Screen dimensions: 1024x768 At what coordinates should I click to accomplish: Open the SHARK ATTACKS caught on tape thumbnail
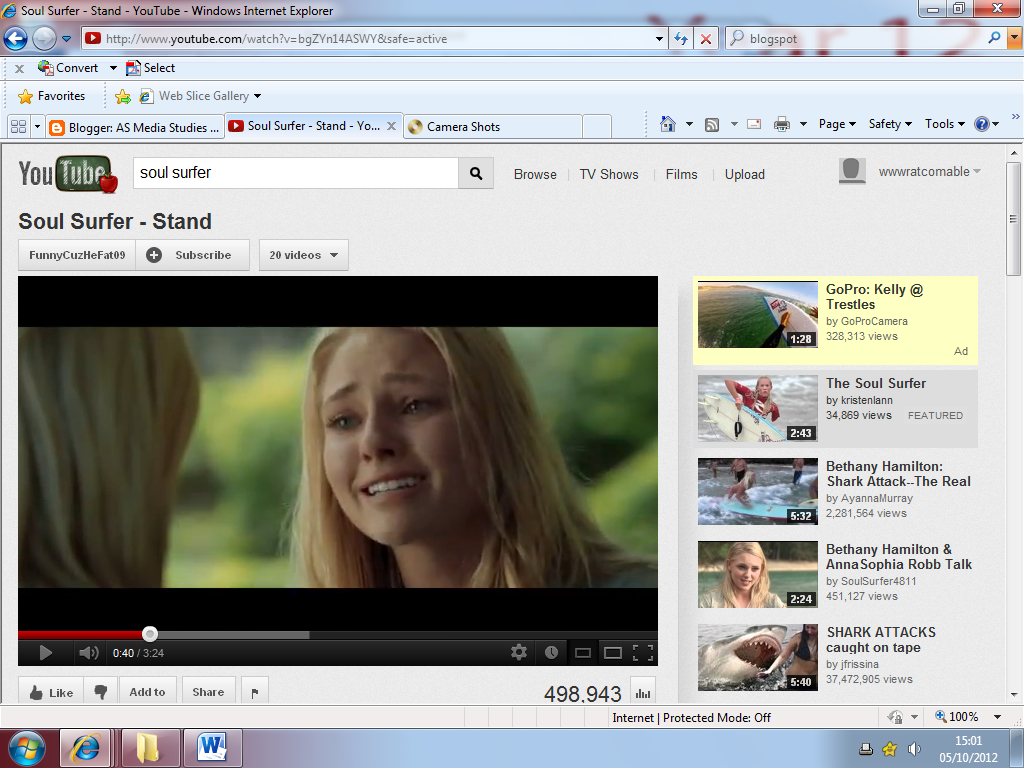click(x=758, y=658)
